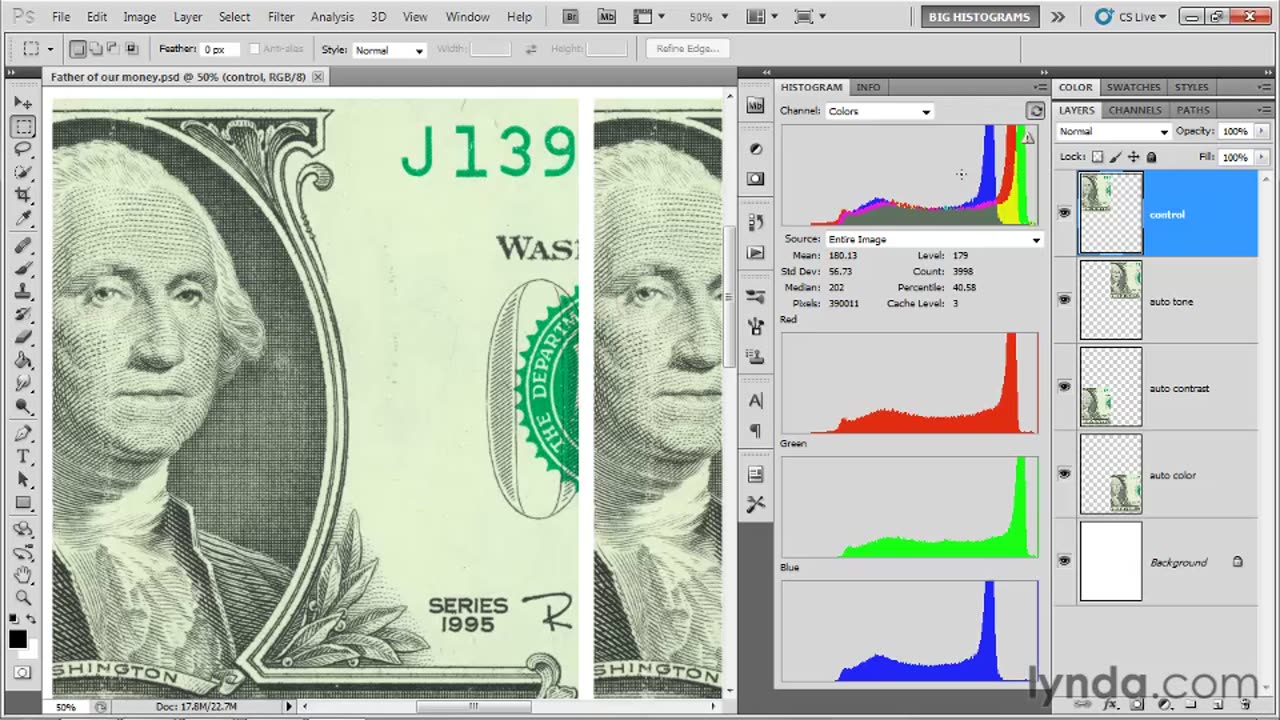1280x720 pixels.
Task: Launch Bridge from the application bar
Action: click(571, 17)
